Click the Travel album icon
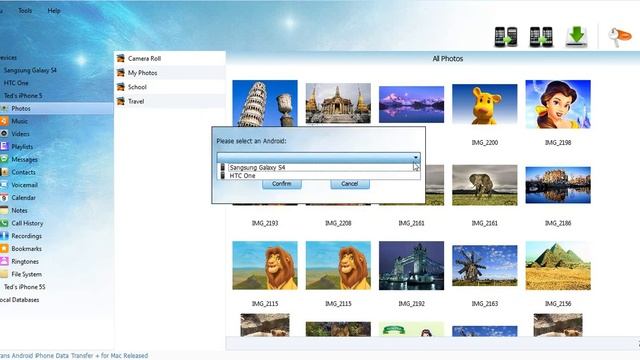The image size is (640, 360). pos(120,101)
